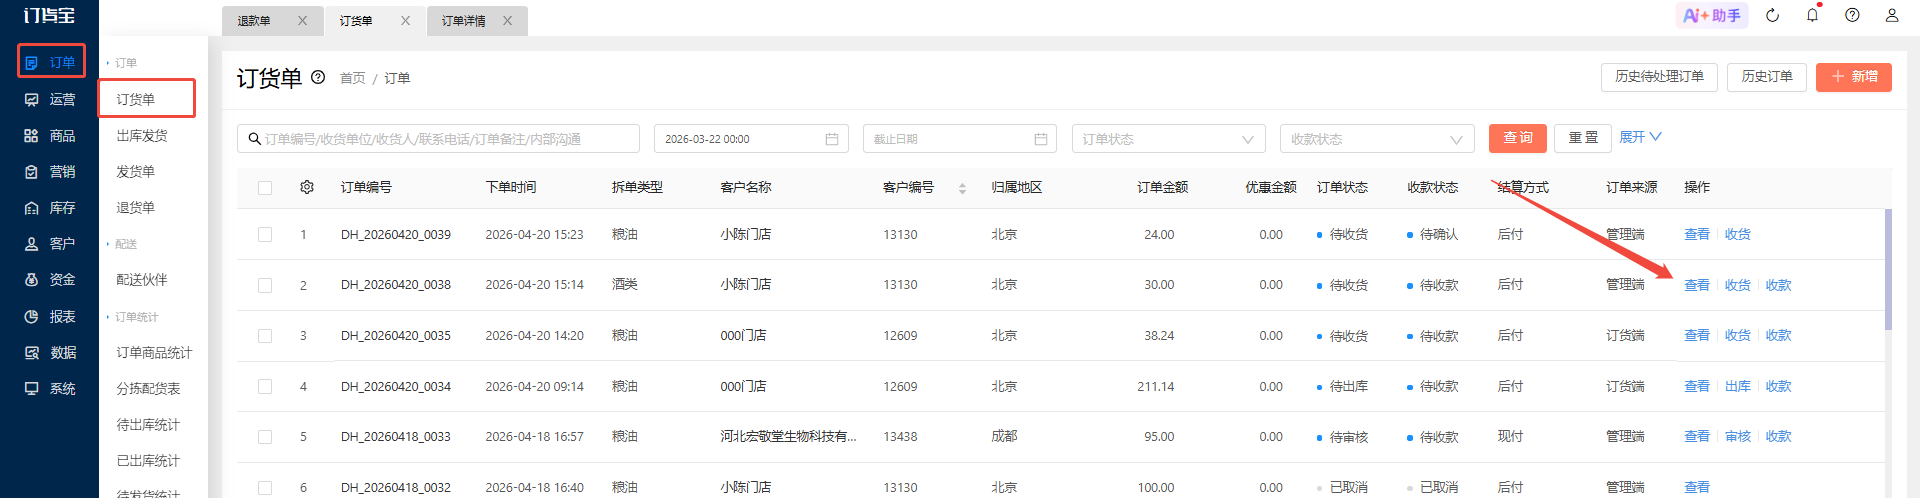Click the 查询 search button
The width and height of the screenshot is (1920, 498).
coord(1518,138)
